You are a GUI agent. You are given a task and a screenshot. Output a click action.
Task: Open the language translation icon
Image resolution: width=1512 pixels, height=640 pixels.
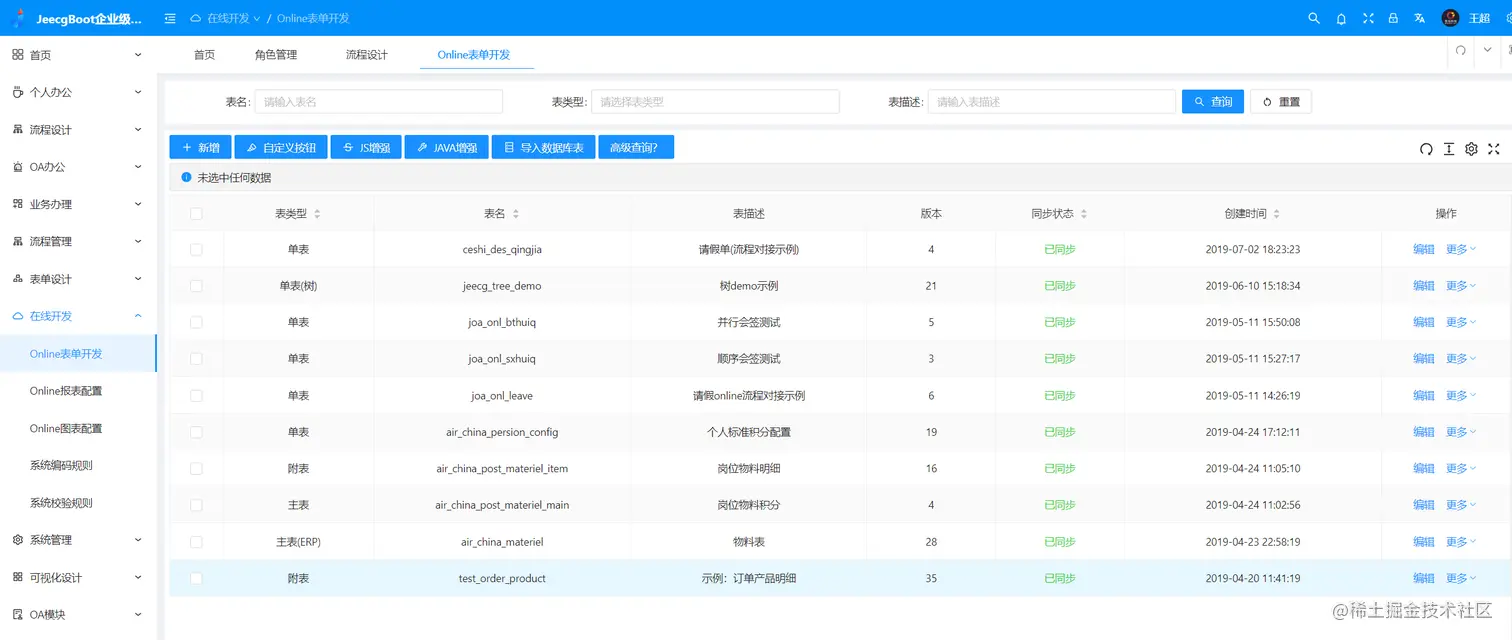tap(1419, 18)
